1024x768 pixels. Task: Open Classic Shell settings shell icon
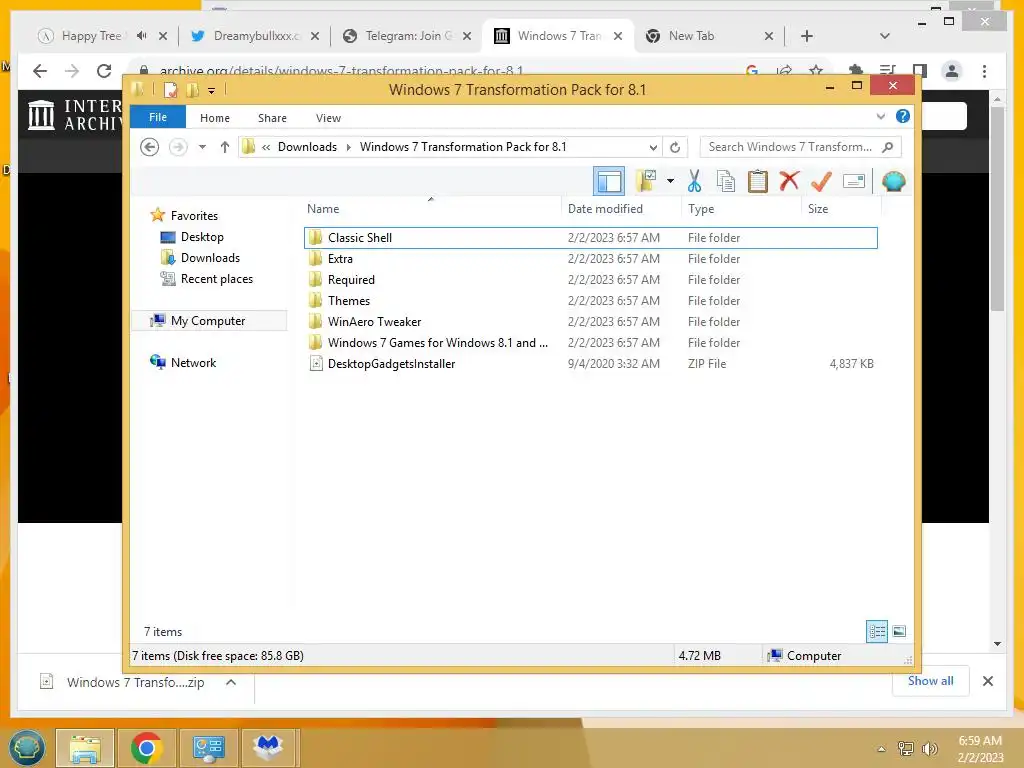click(x=893, y=181)
